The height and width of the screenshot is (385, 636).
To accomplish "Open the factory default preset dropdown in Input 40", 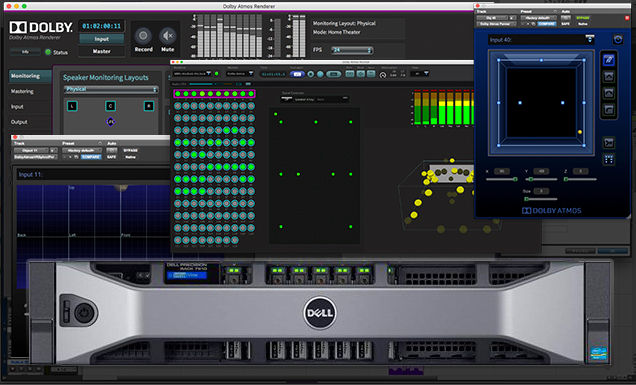I will pyautogui.click(x=538, y=18).
